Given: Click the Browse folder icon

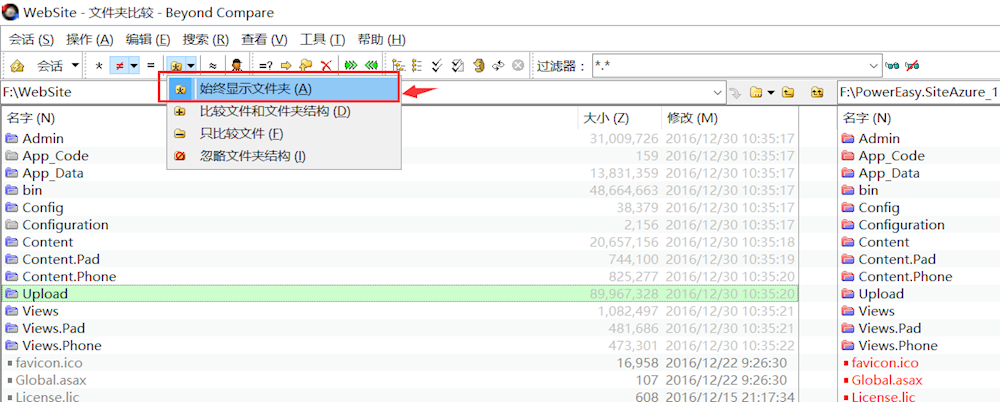Looking at the screenshot, I should (756, 93).
